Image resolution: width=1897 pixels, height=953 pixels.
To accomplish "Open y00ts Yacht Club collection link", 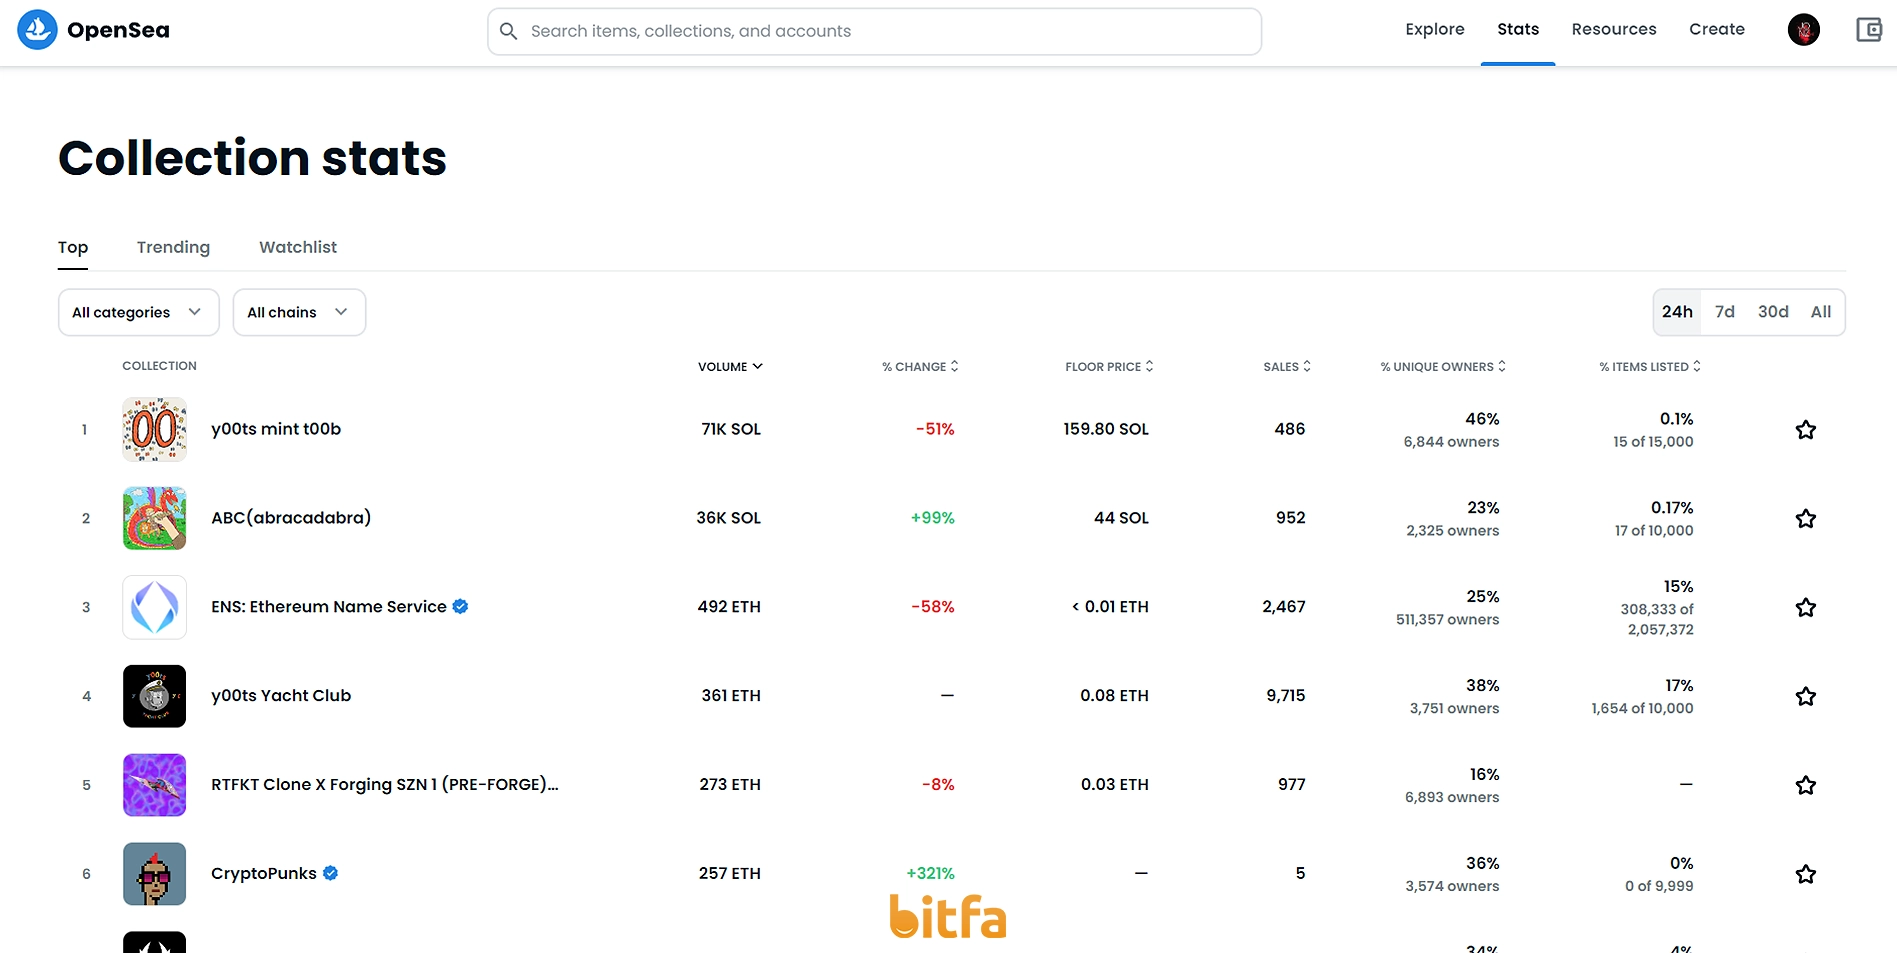I will 281,696.
